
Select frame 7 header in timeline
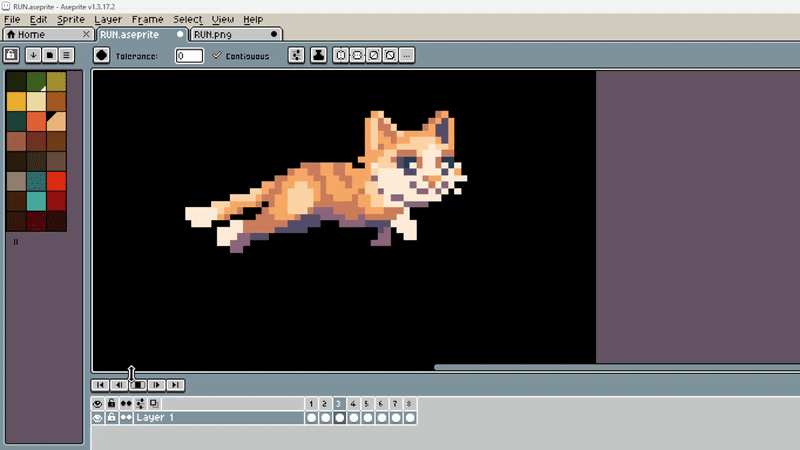point(395,404)
